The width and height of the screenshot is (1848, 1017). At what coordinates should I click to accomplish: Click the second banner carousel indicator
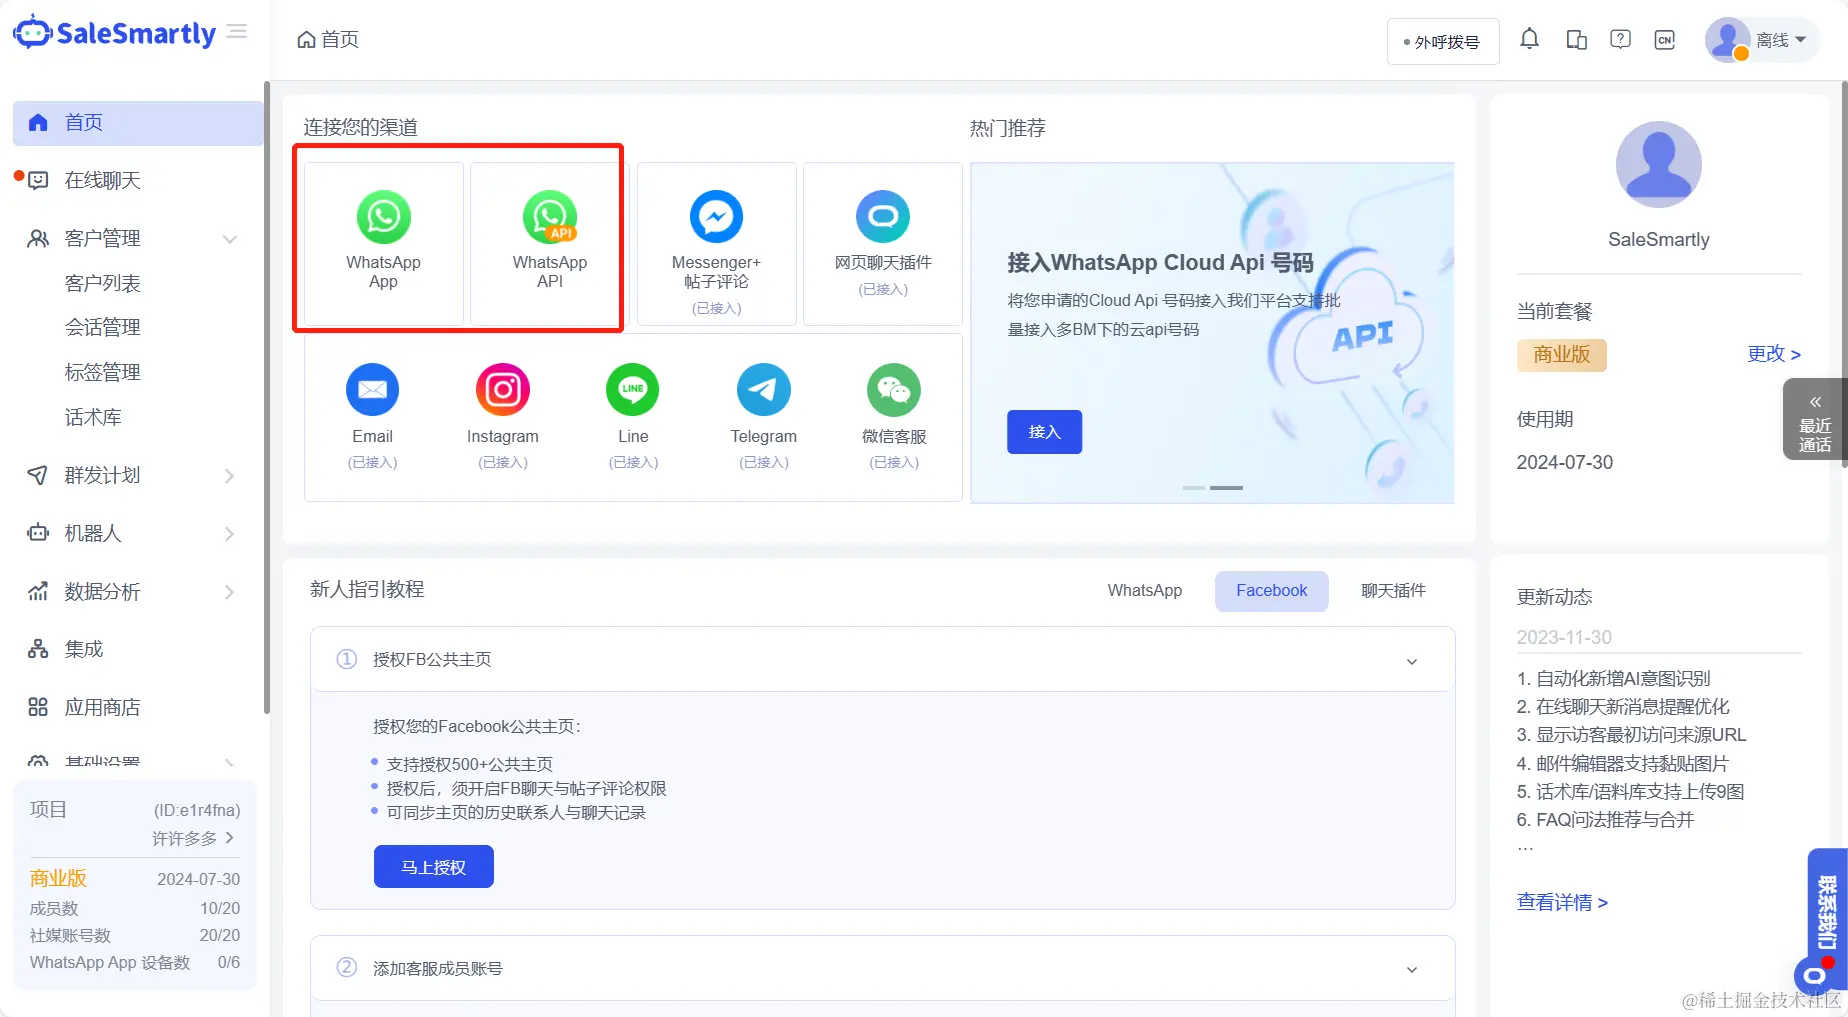[x=1226, y=488]
